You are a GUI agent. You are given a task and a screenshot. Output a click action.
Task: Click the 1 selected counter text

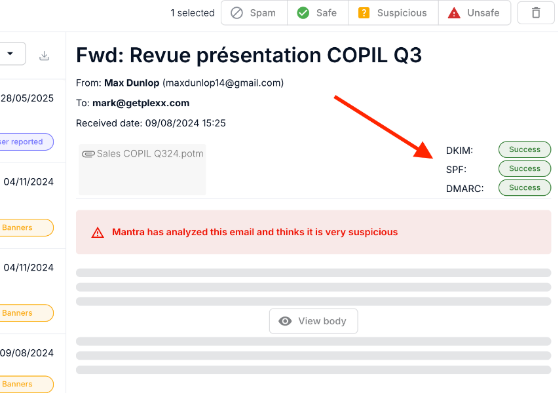click(192, 13)
